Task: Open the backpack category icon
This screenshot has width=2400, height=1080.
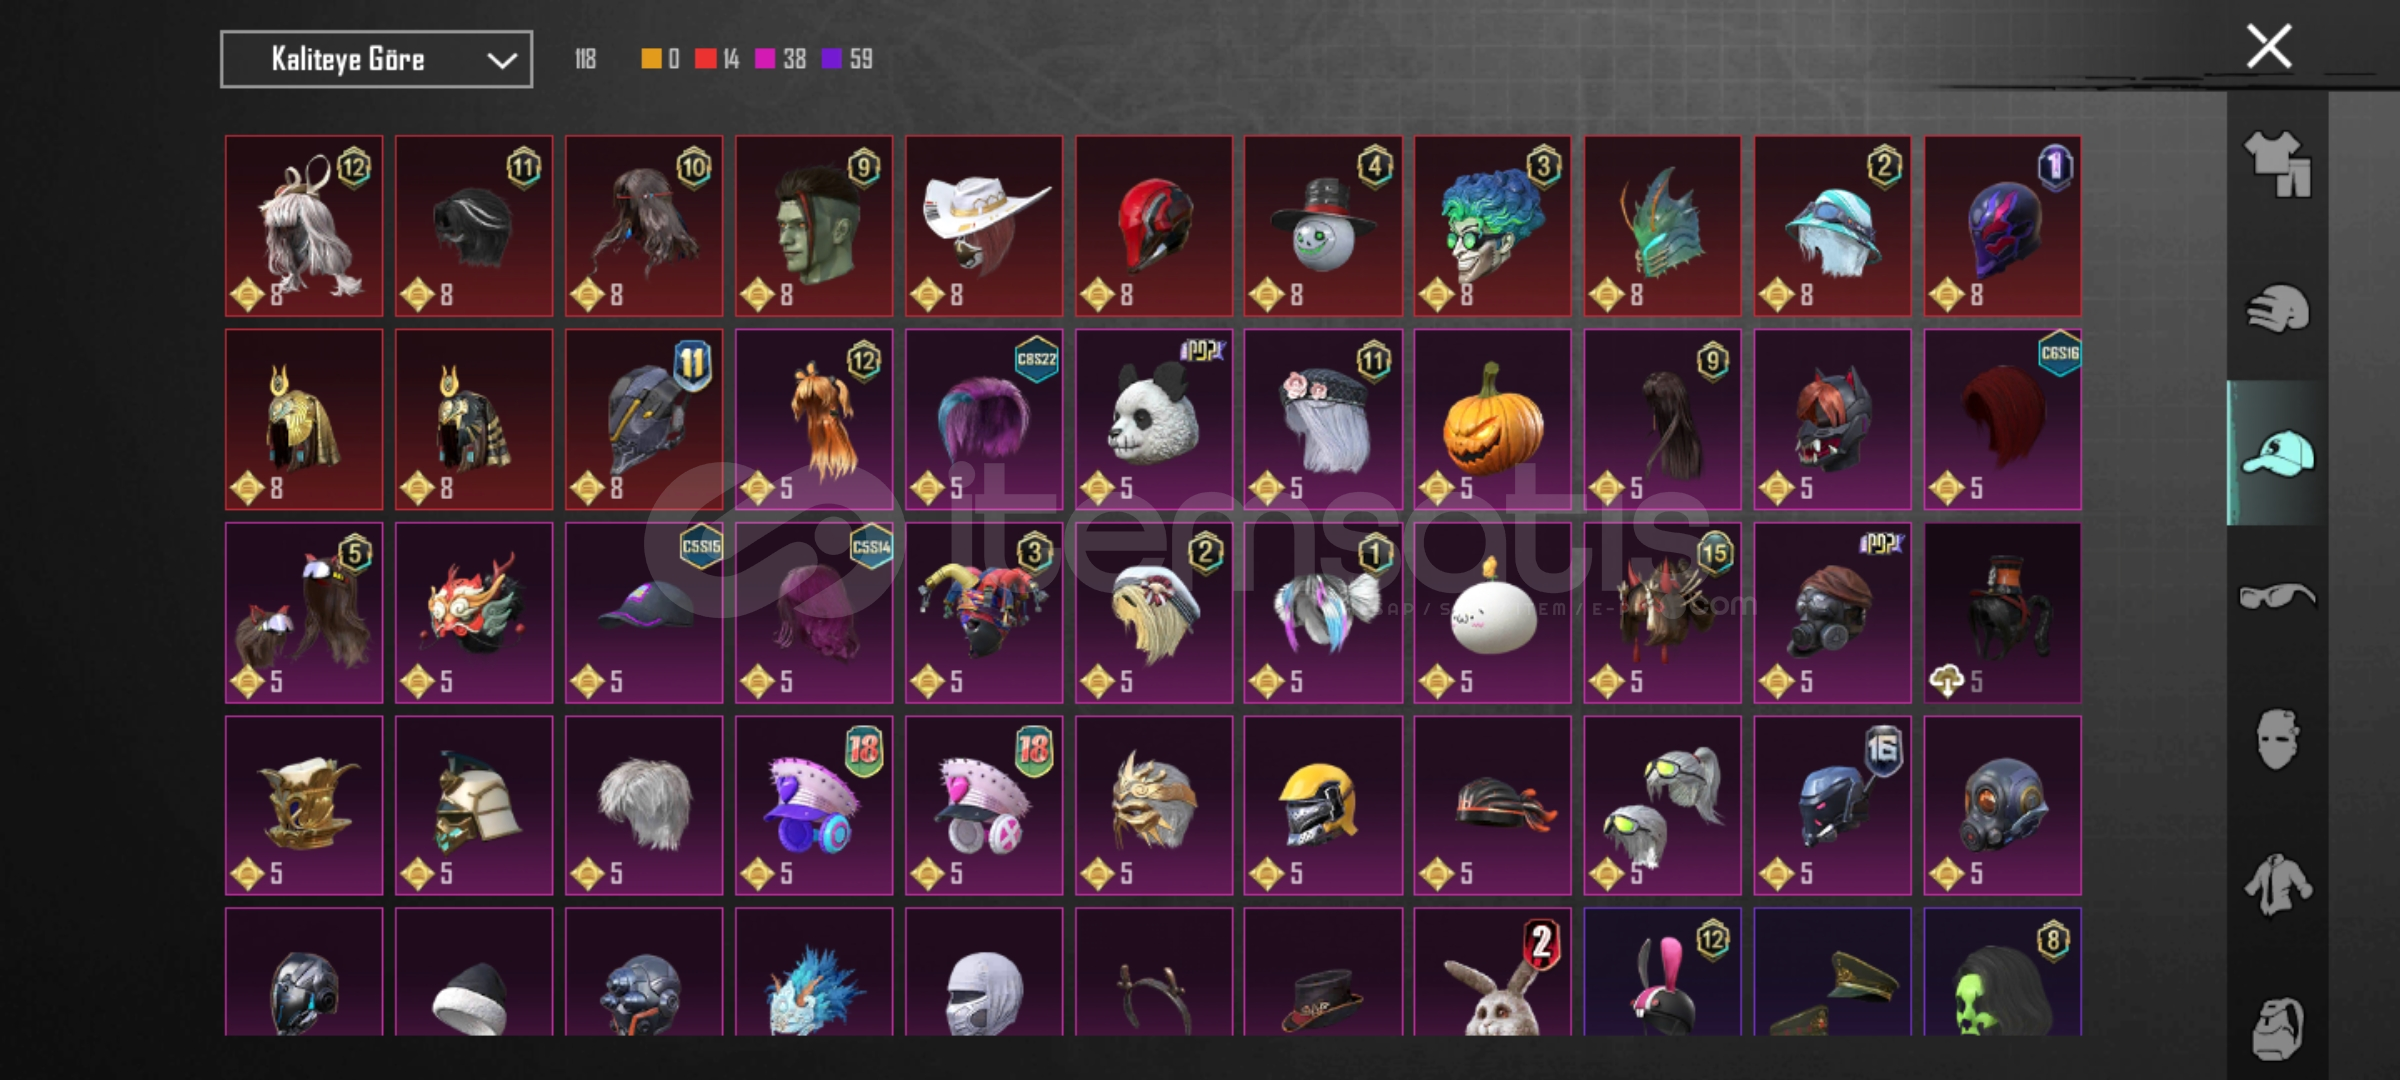Action: click(2277, 1028)
